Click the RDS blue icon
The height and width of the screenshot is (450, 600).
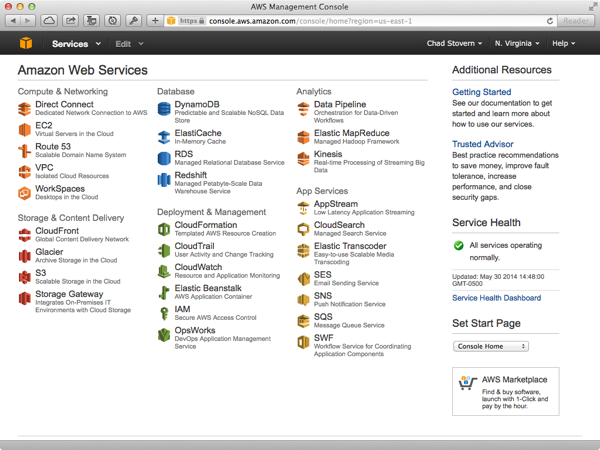point(164,158)
